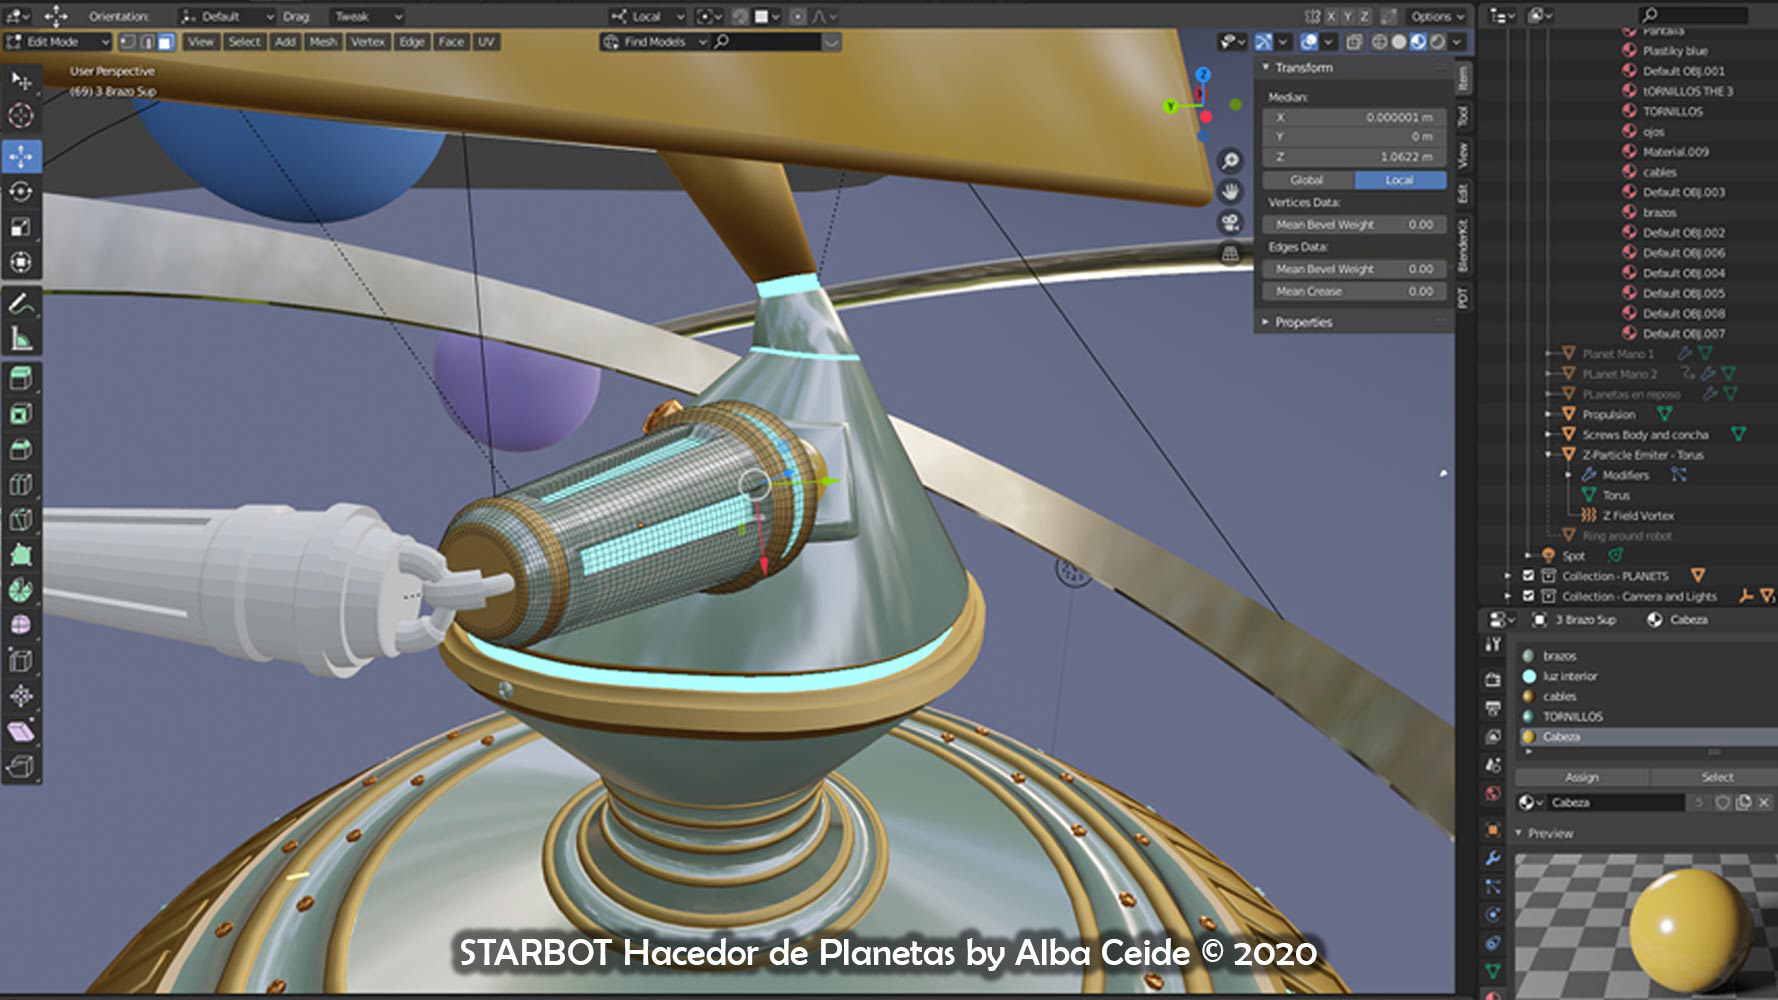Click the Local coordinates button
The image size is (1778, 1000).
click(x=1400, y=180)
